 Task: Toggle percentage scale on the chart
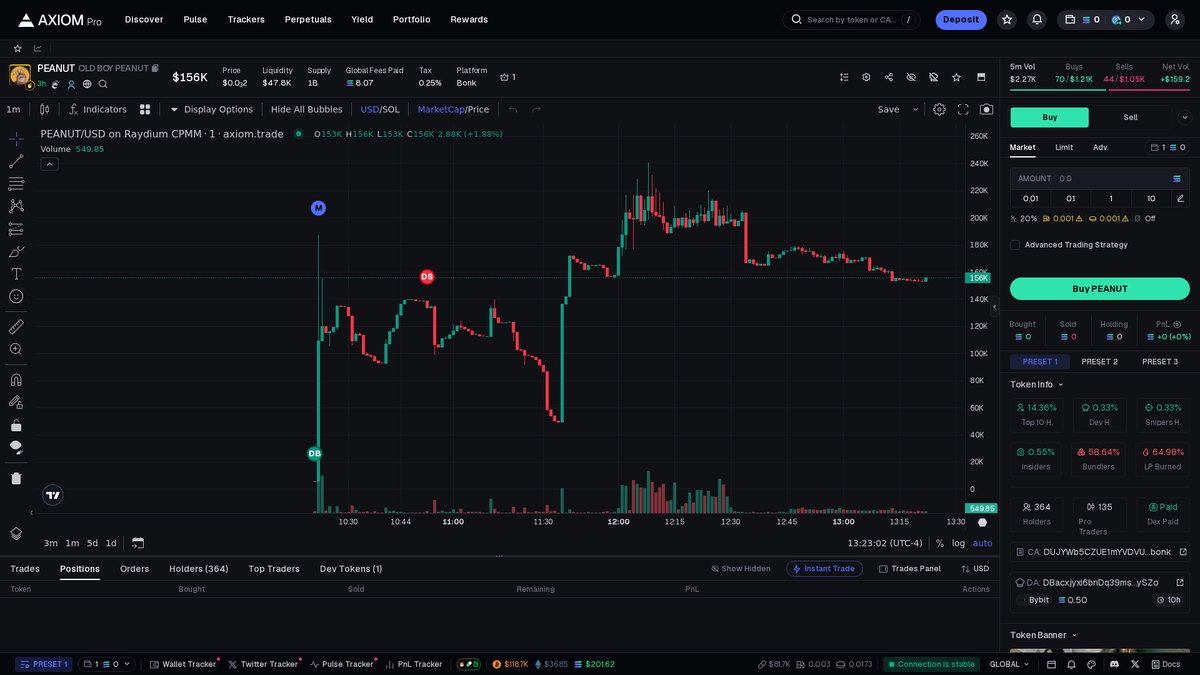(939, 543)
